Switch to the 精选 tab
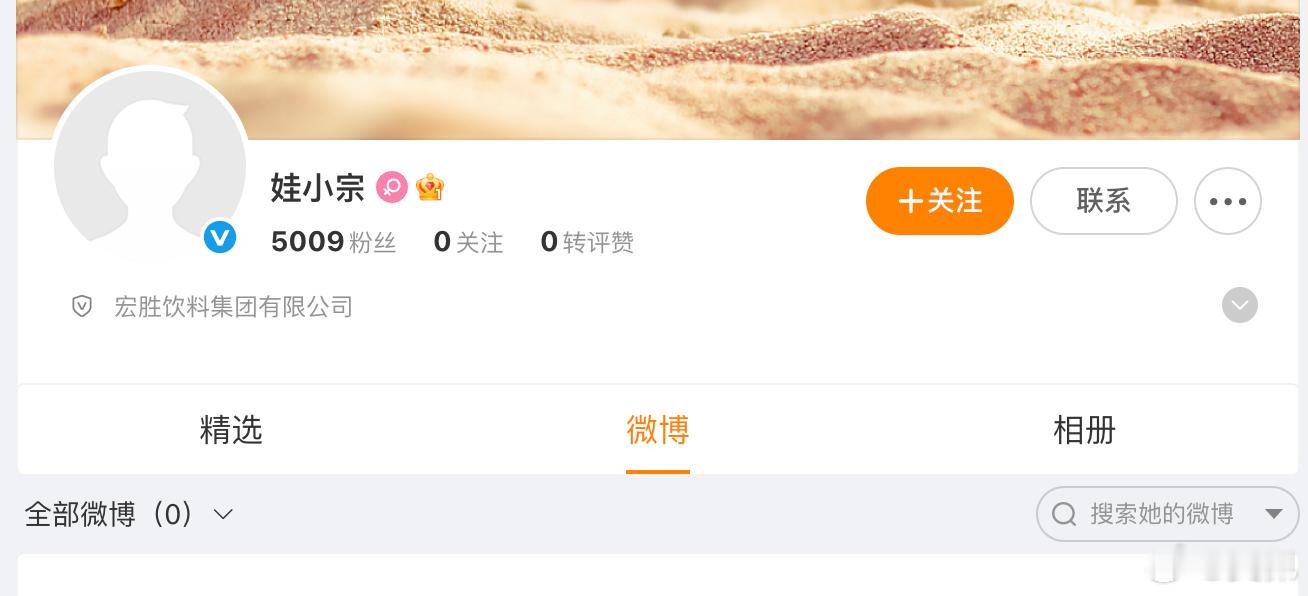This screenshot has width=1308, height=596. tap(231, 430)
